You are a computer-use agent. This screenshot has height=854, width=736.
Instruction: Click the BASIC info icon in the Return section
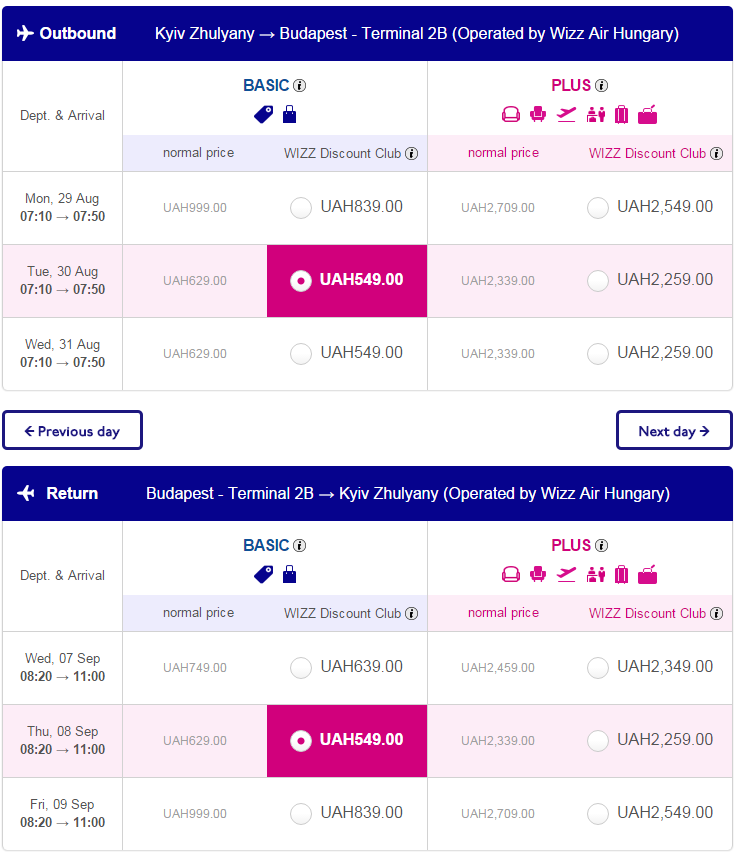click(x=300, y=545)
